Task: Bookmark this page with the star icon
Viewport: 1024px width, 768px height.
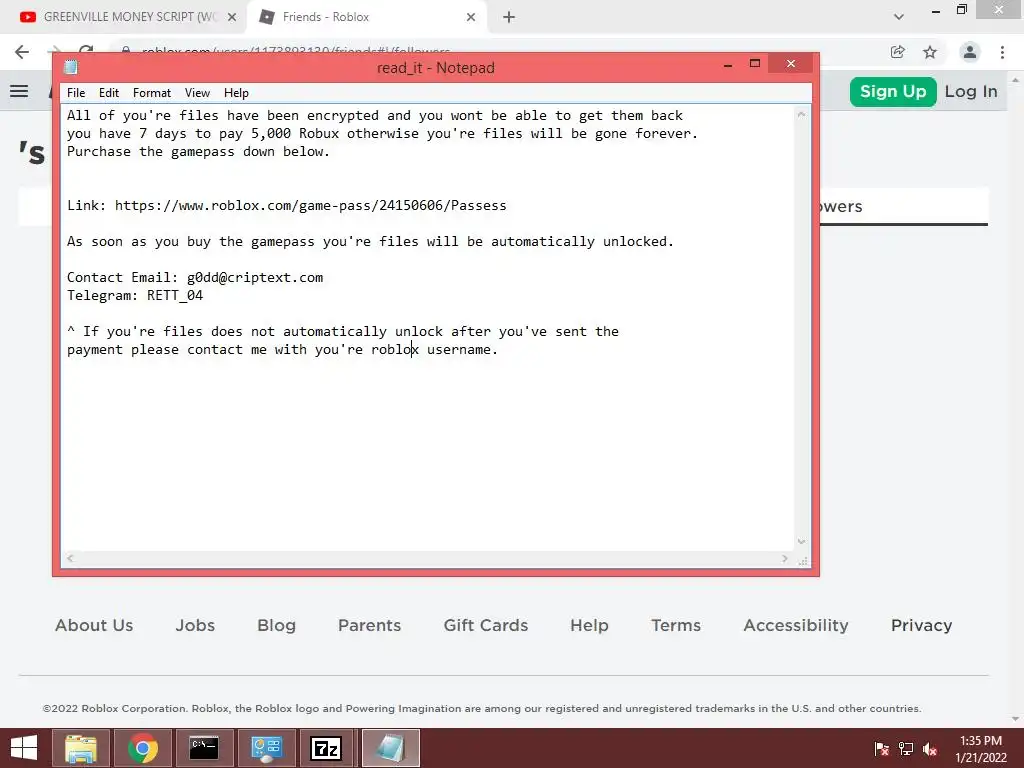Action: [x=930, y=52]
